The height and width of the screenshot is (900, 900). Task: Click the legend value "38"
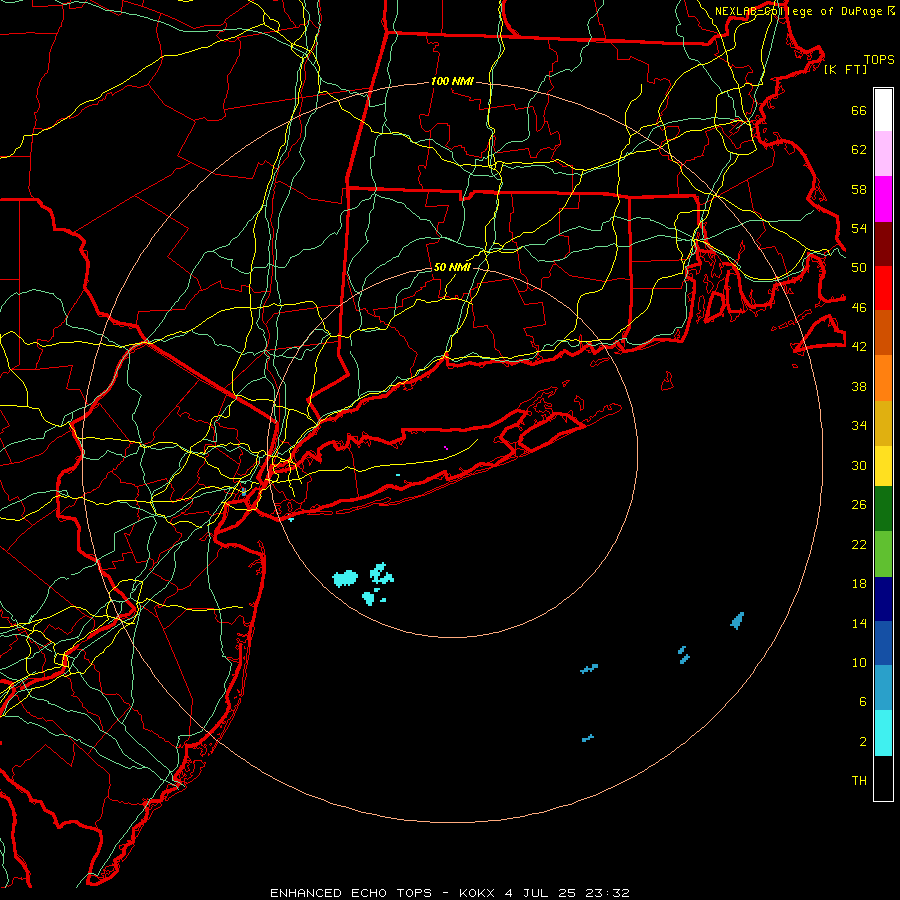pos(859,386)
